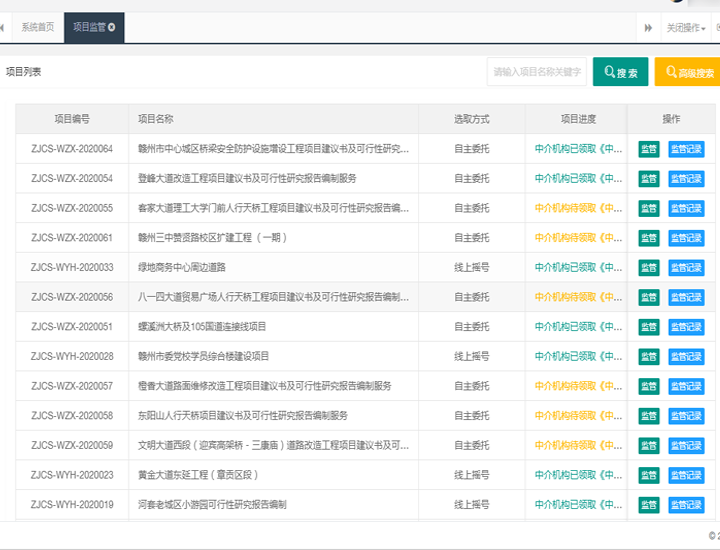720x550 pixels.
Task: Click 监管 for project ZJCS-WYH-2020019
Action: pyautogui.click(x=649, y=505)
